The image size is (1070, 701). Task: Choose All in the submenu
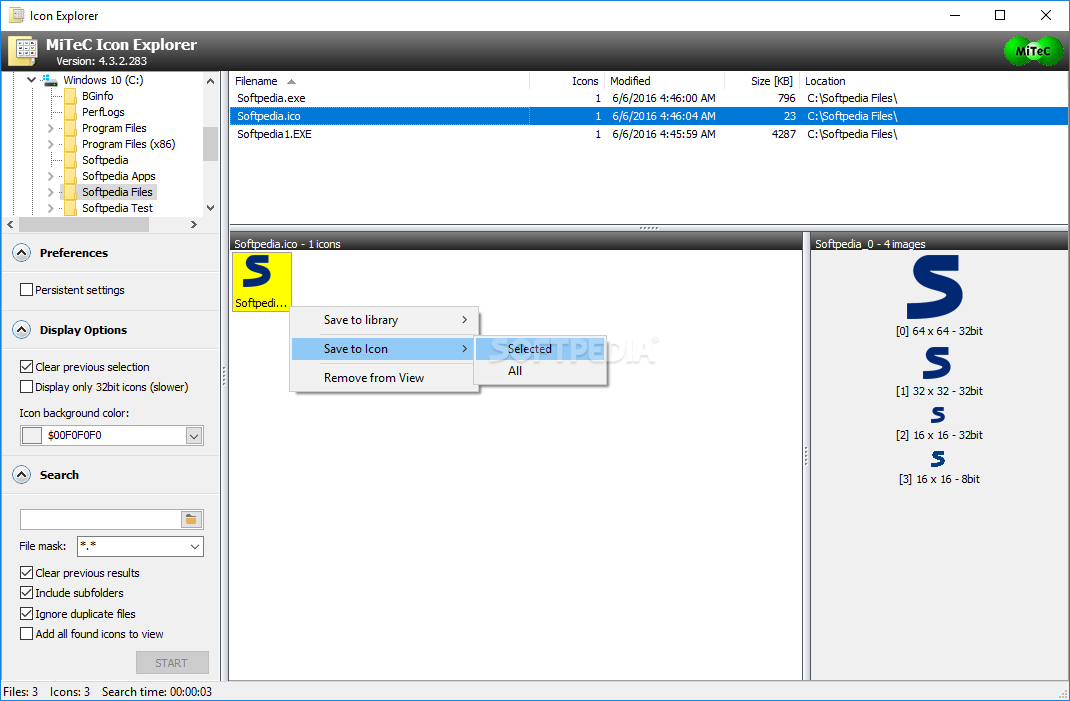[x=540, y=371]
